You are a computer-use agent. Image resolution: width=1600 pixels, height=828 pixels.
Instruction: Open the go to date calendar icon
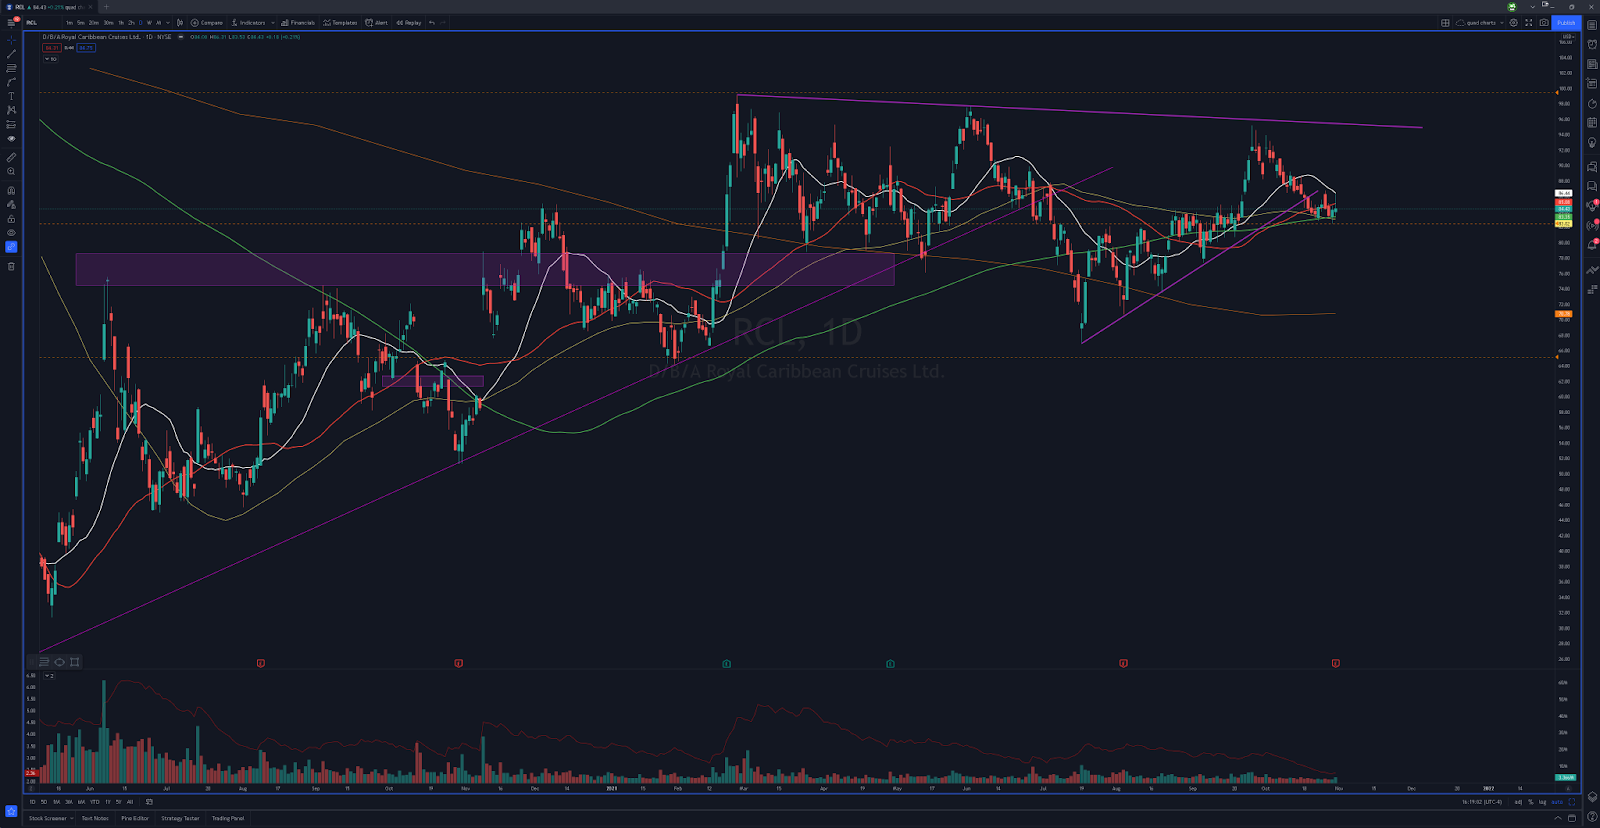pyautogui.click(x=149, y=801)
